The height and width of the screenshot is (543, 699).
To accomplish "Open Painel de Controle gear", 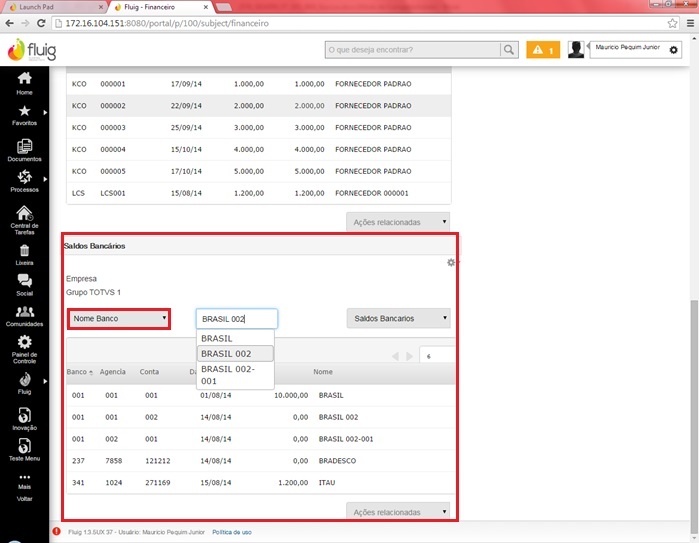I will coord(24,342).
